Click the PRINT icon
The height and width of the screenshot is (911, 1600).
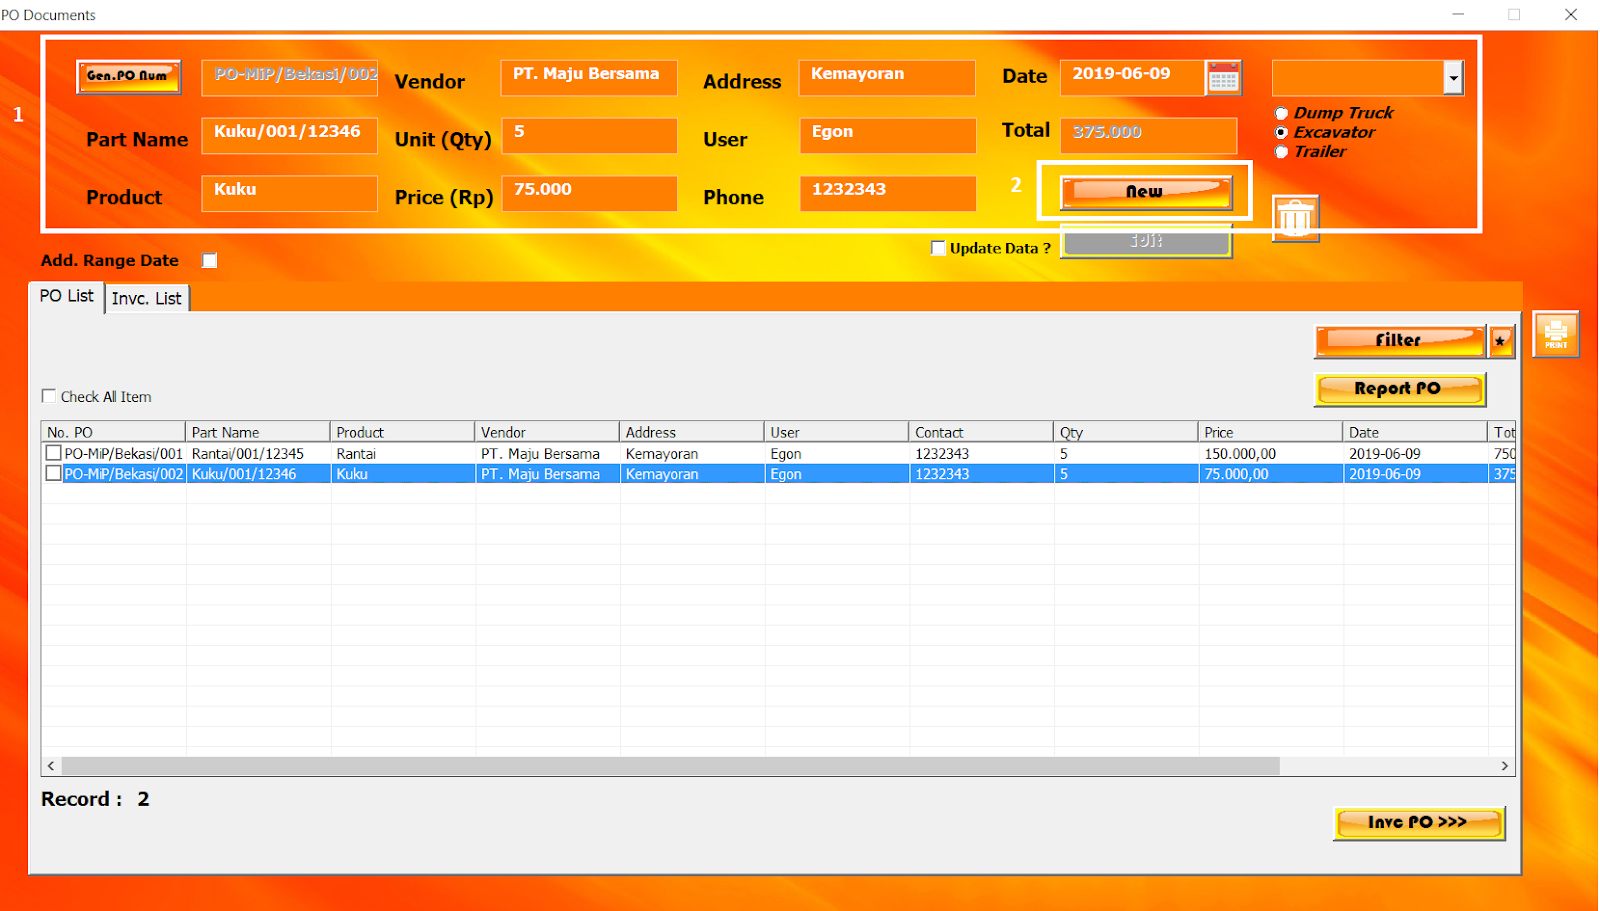click(x=1556, y=333)
